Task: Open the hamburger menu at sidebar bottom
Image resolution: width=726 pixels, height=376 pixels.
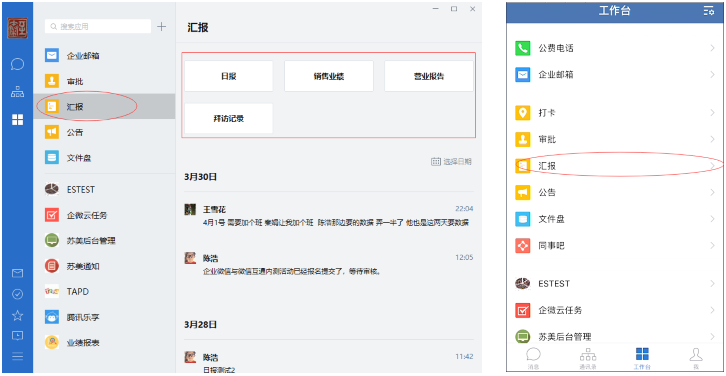Action: tap(17, 356)
